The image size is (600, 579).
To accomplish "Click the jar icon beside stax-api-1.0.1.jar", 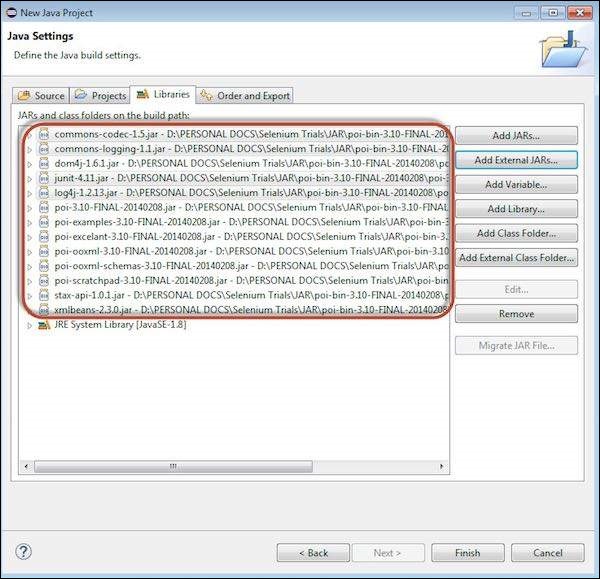I will tap(44, 295).
